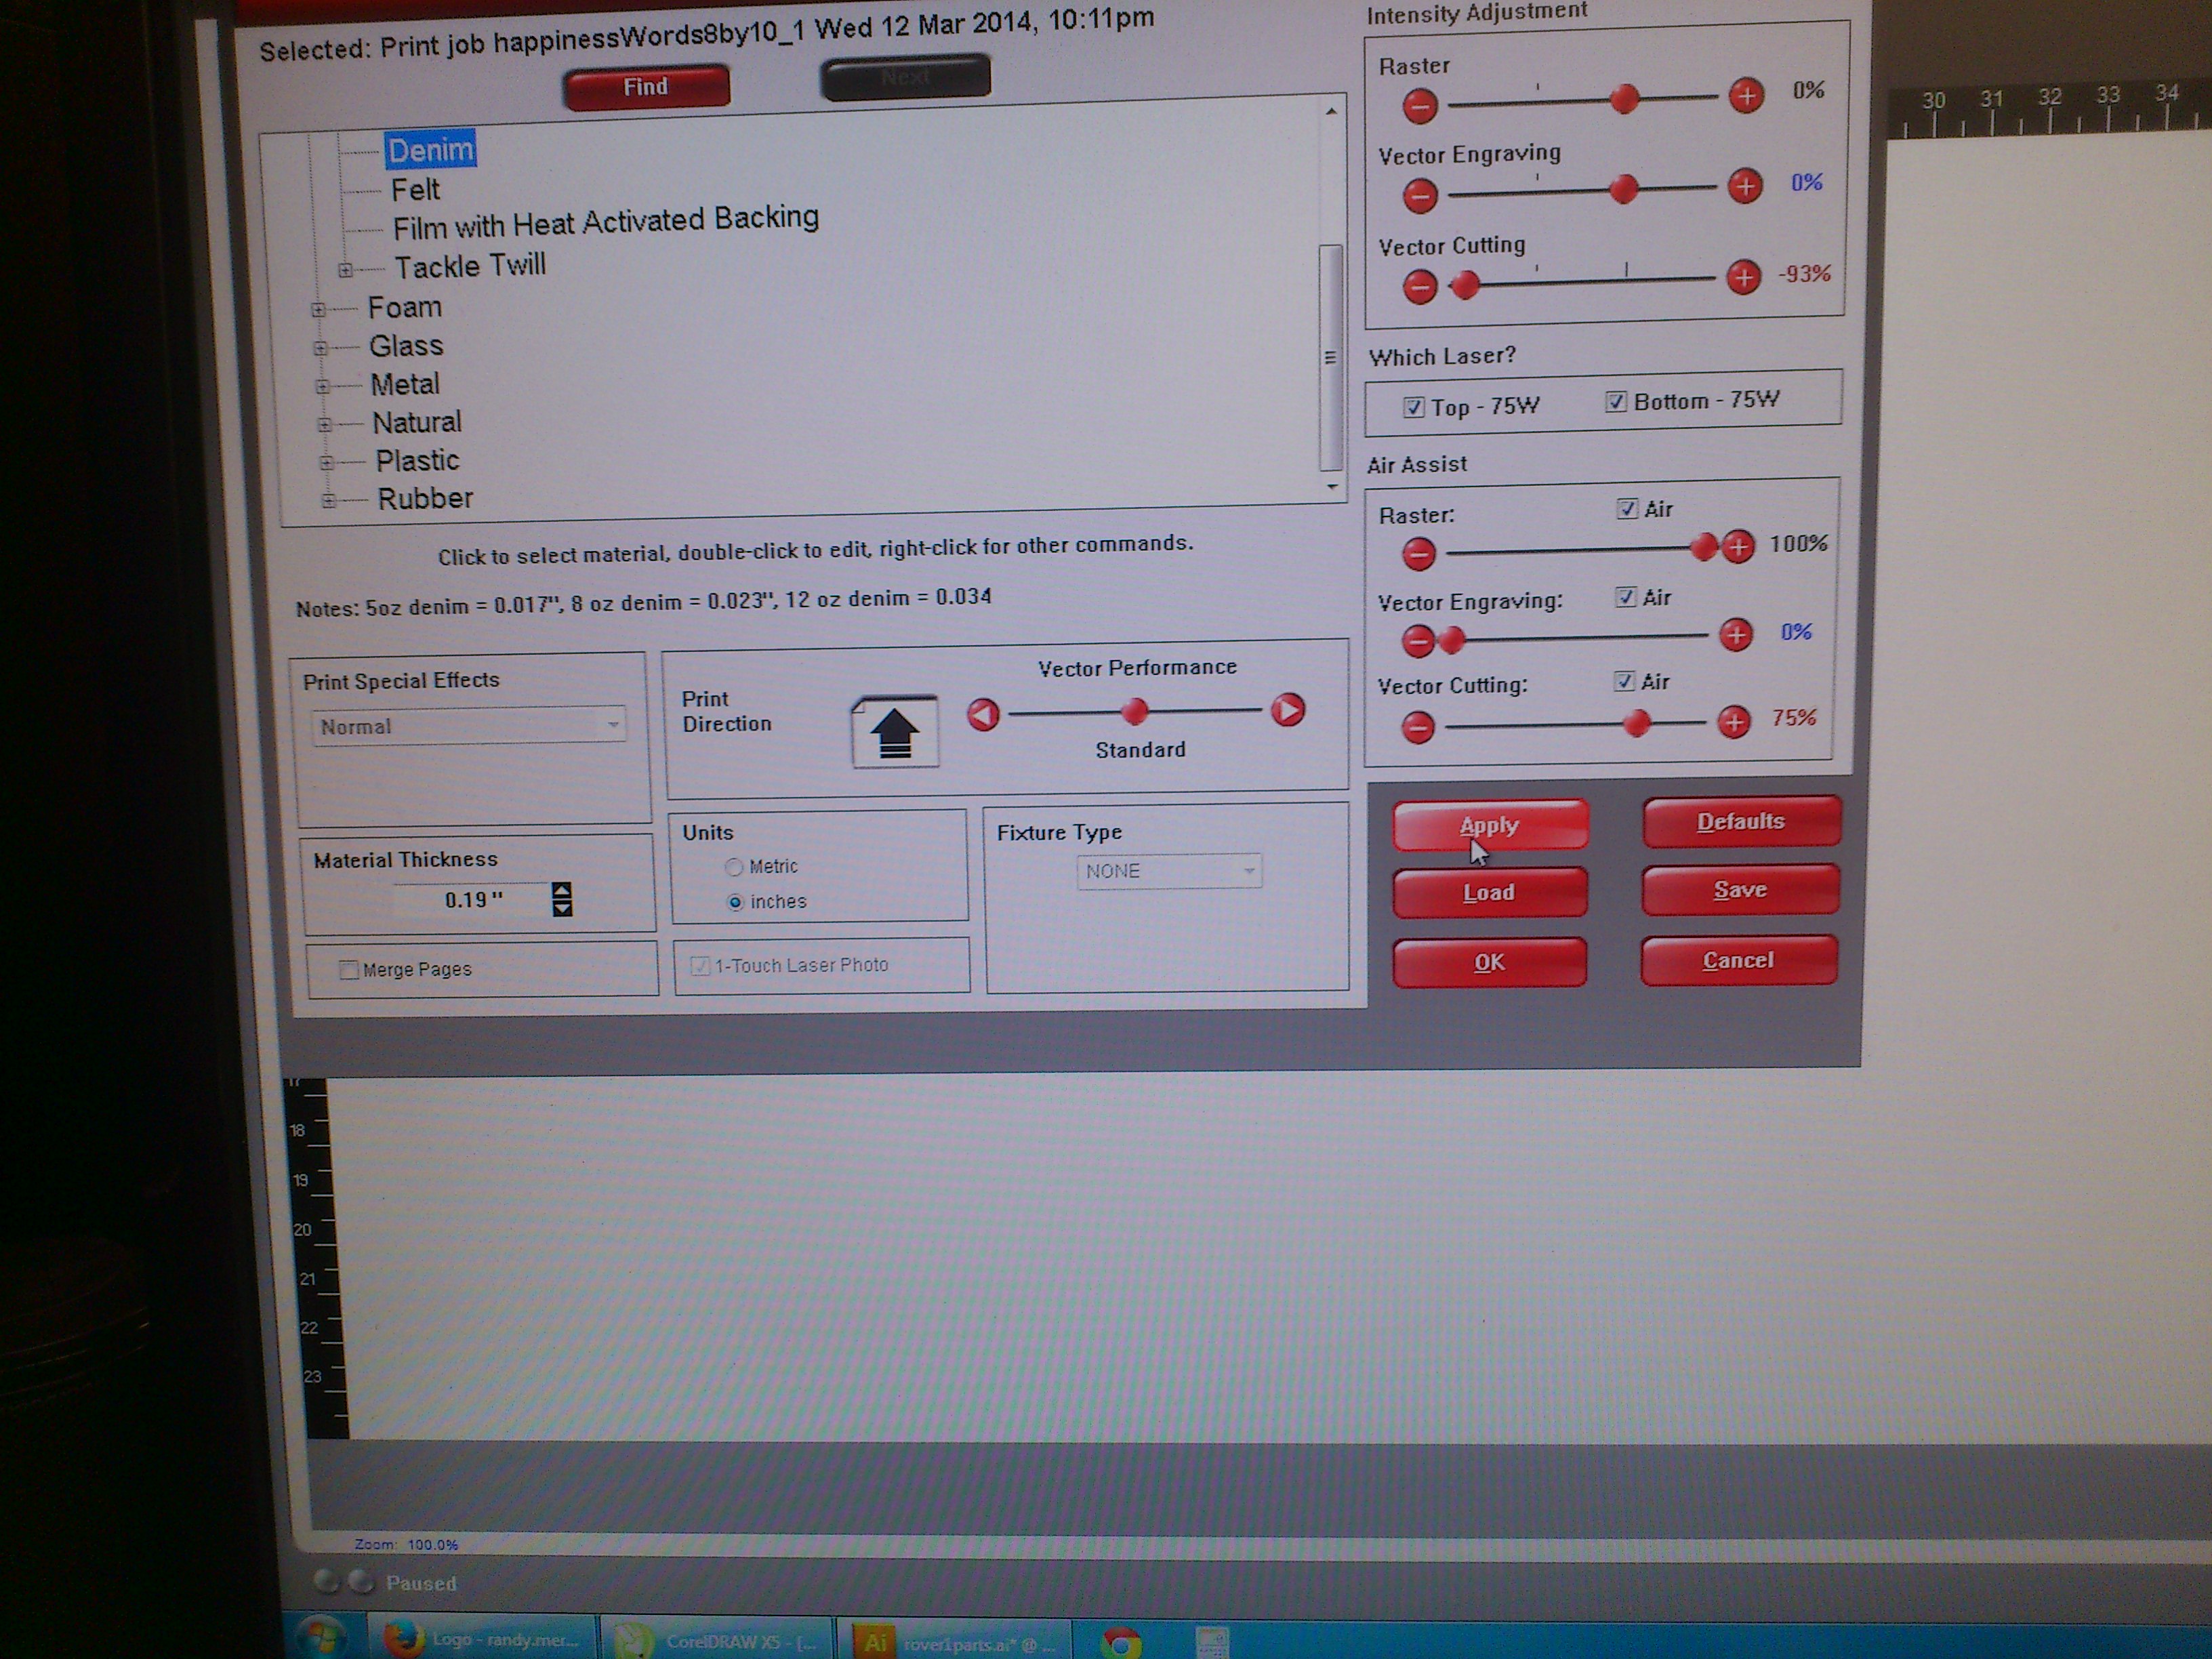Click the Cancel button
2212x1659 pixels.
[1738, 960]
